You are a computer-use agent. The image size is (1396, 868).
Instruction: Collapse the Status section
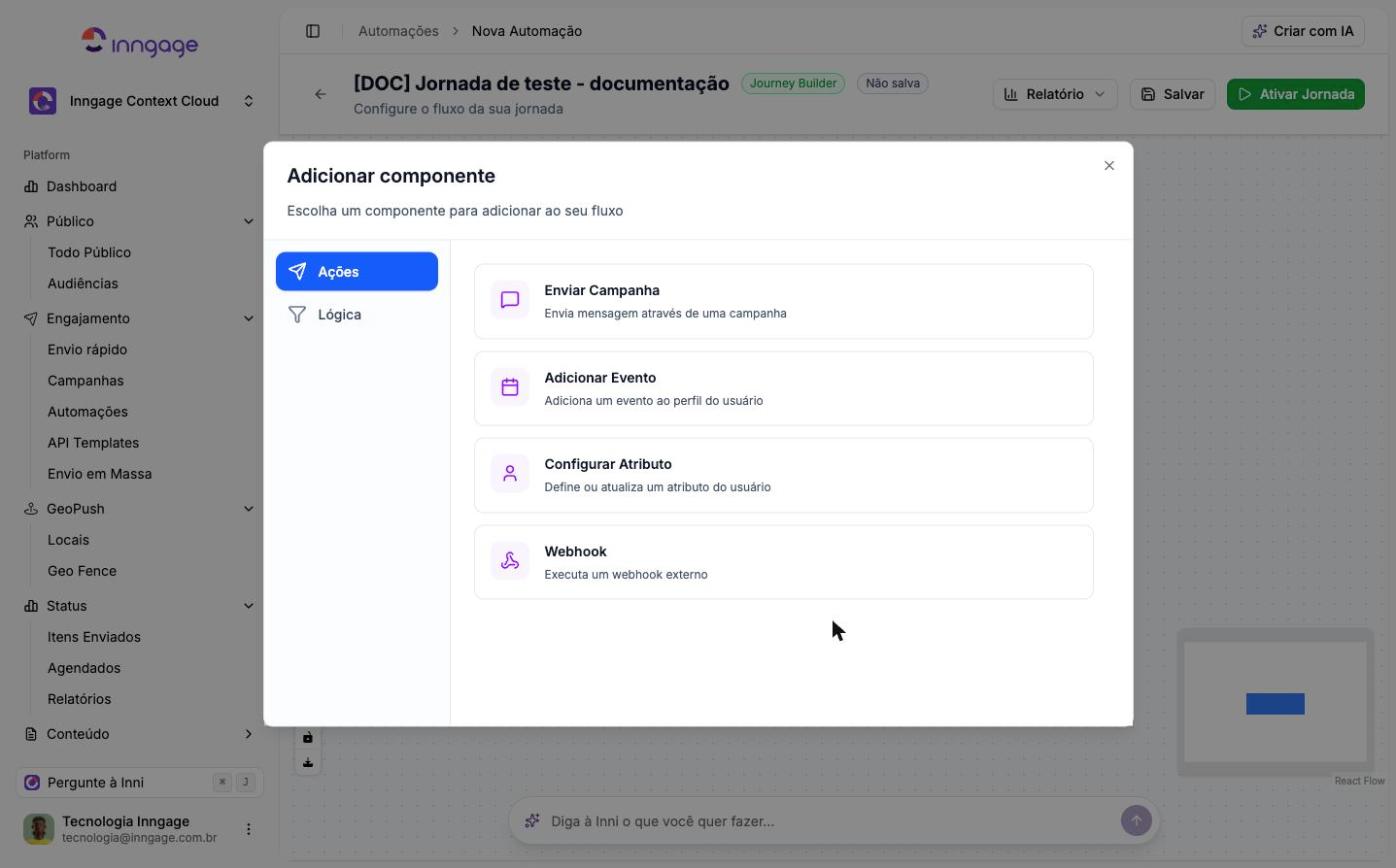point(249,605)
